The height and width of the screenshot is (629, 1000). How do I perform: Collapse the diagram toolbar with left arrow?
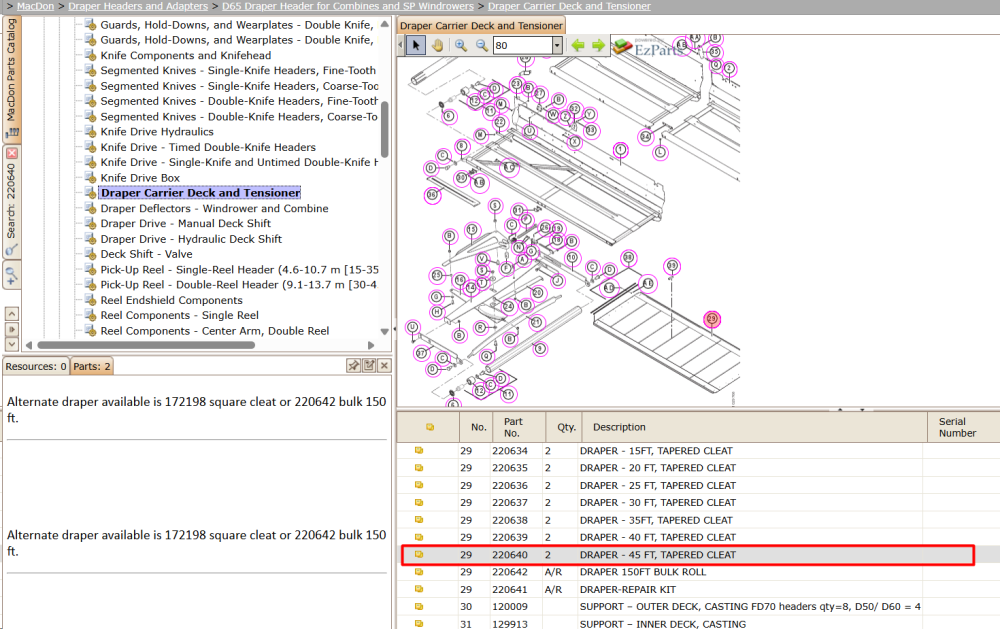pos(401,45)
